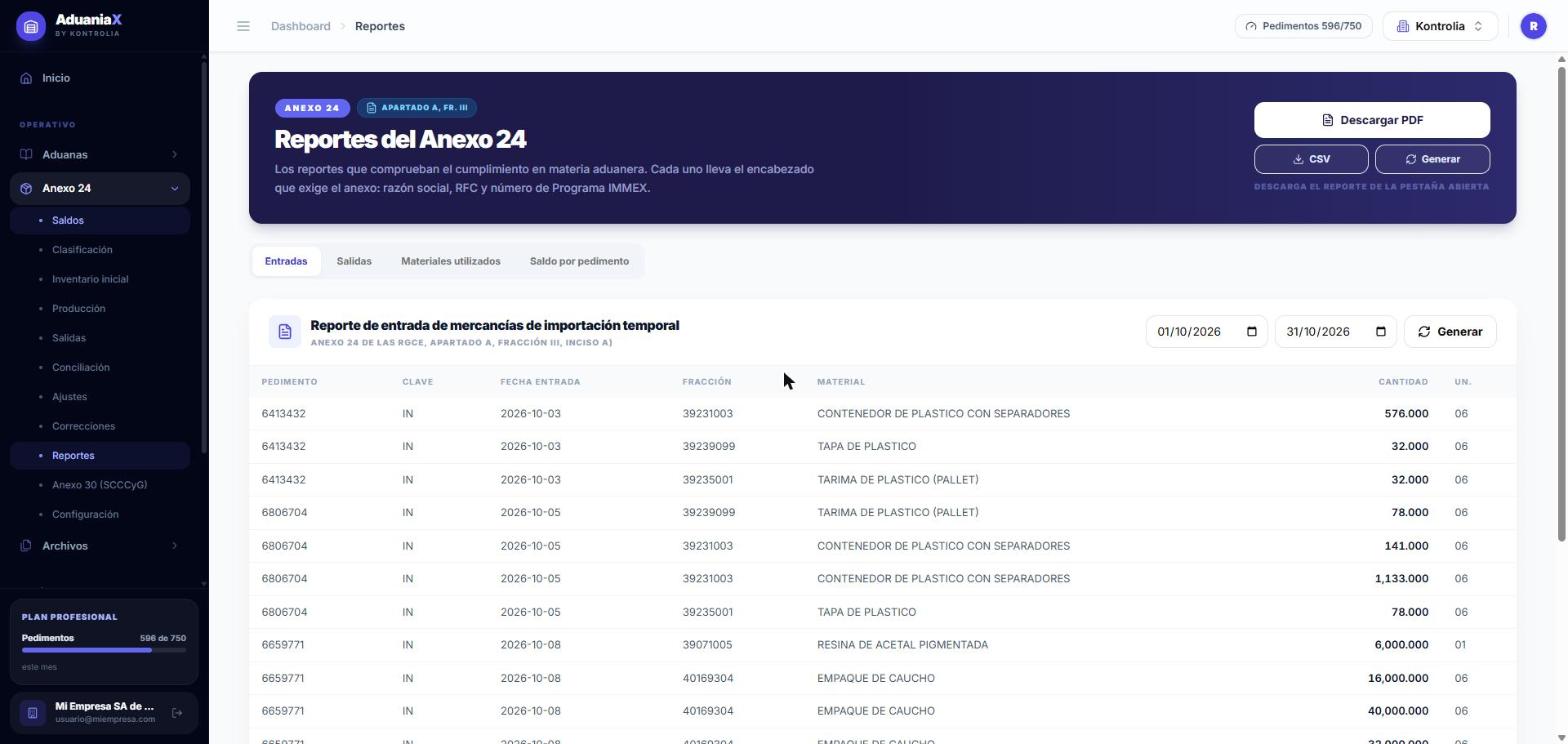Viewport: 1568px width, 744px height.
Task: Open the Kontrolia organization dropdown
Action: [x=1440, y=26]
